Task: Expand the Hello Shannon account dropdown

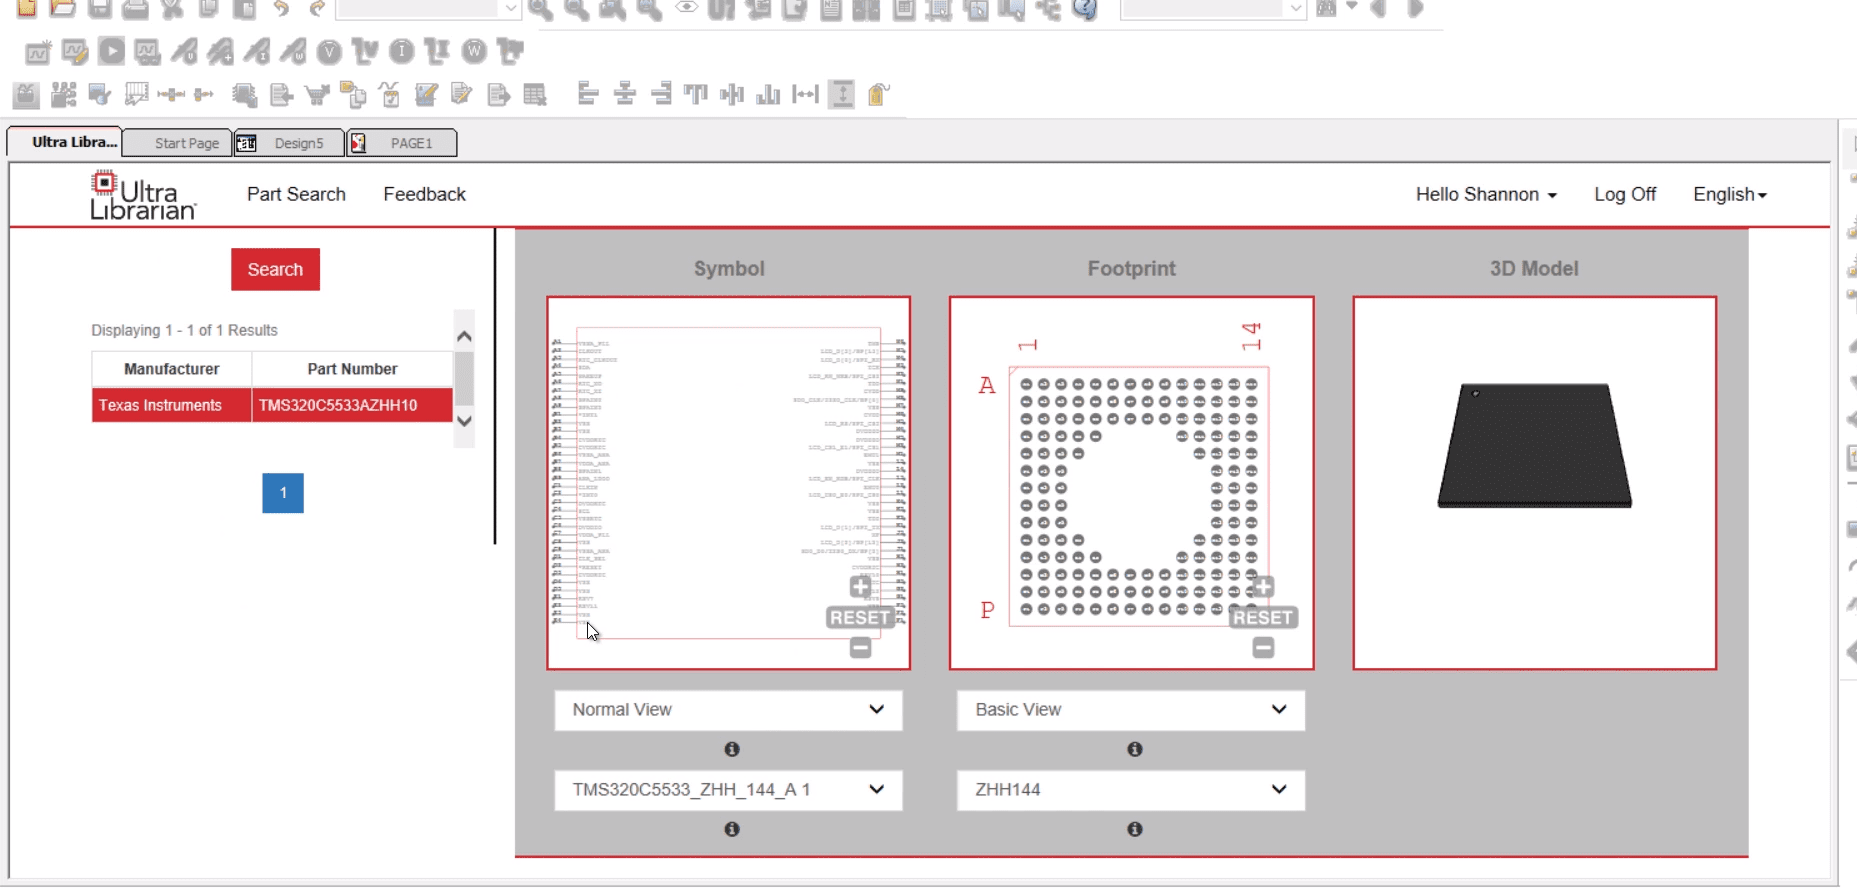Action: coord(1486,194)
